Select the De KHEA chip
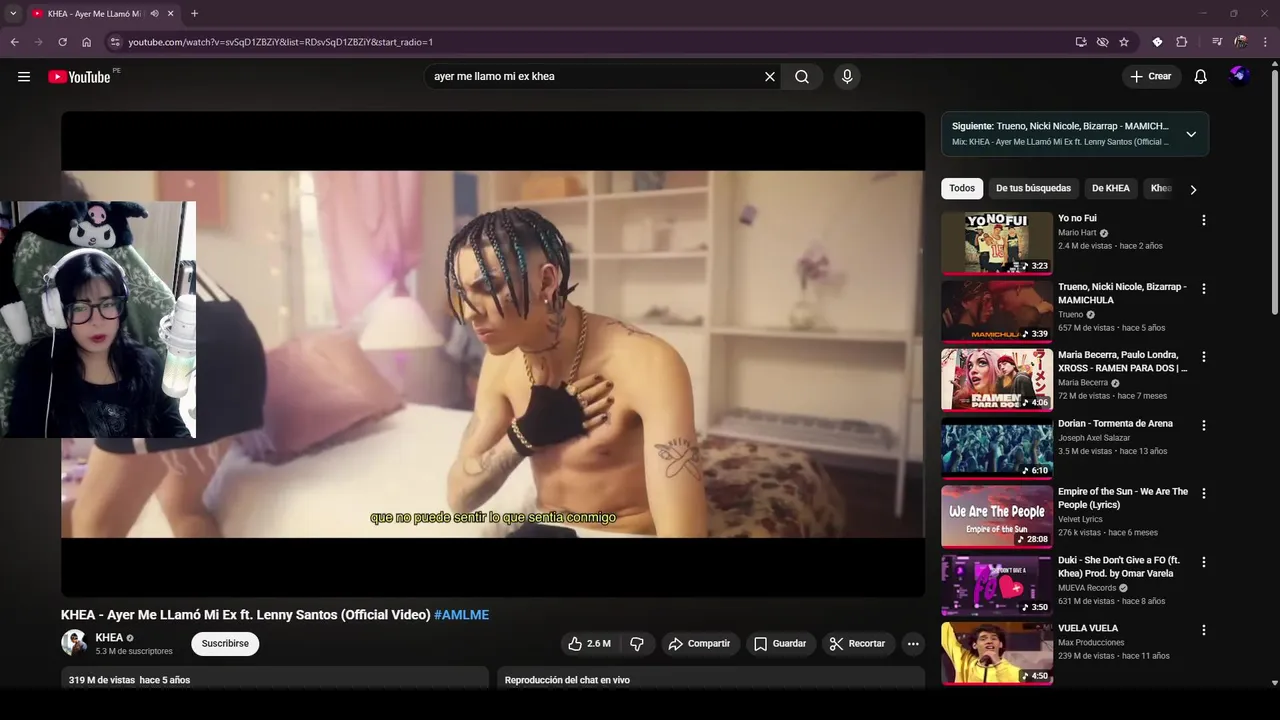 (1110, 188)
